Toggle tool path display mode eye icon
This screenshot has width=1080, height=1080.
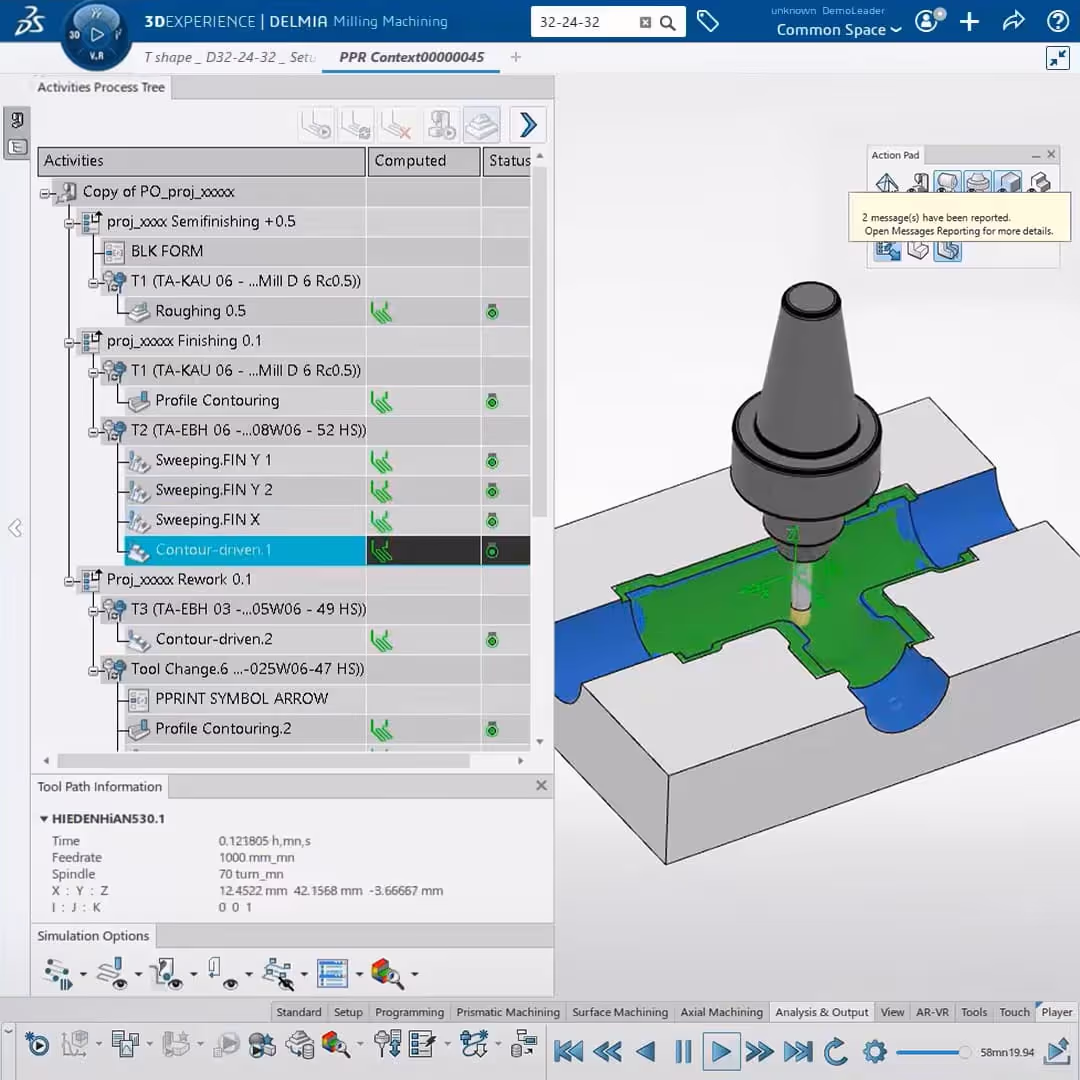pos(113,974)
